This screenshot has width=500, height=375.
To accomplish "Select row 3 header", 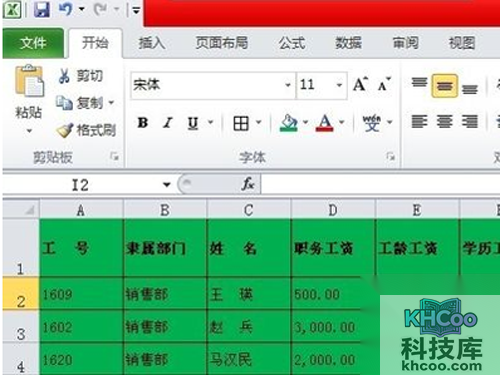I will [x=21, y=326].
